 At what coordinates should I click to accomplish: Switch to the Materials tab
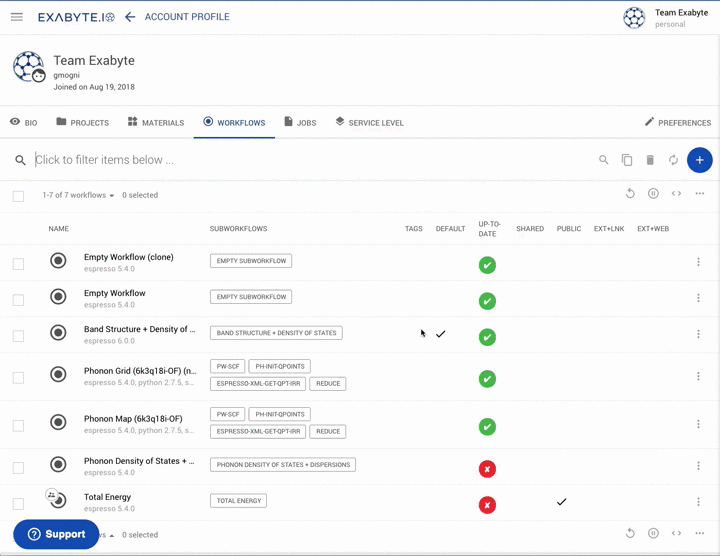(155, 123)
